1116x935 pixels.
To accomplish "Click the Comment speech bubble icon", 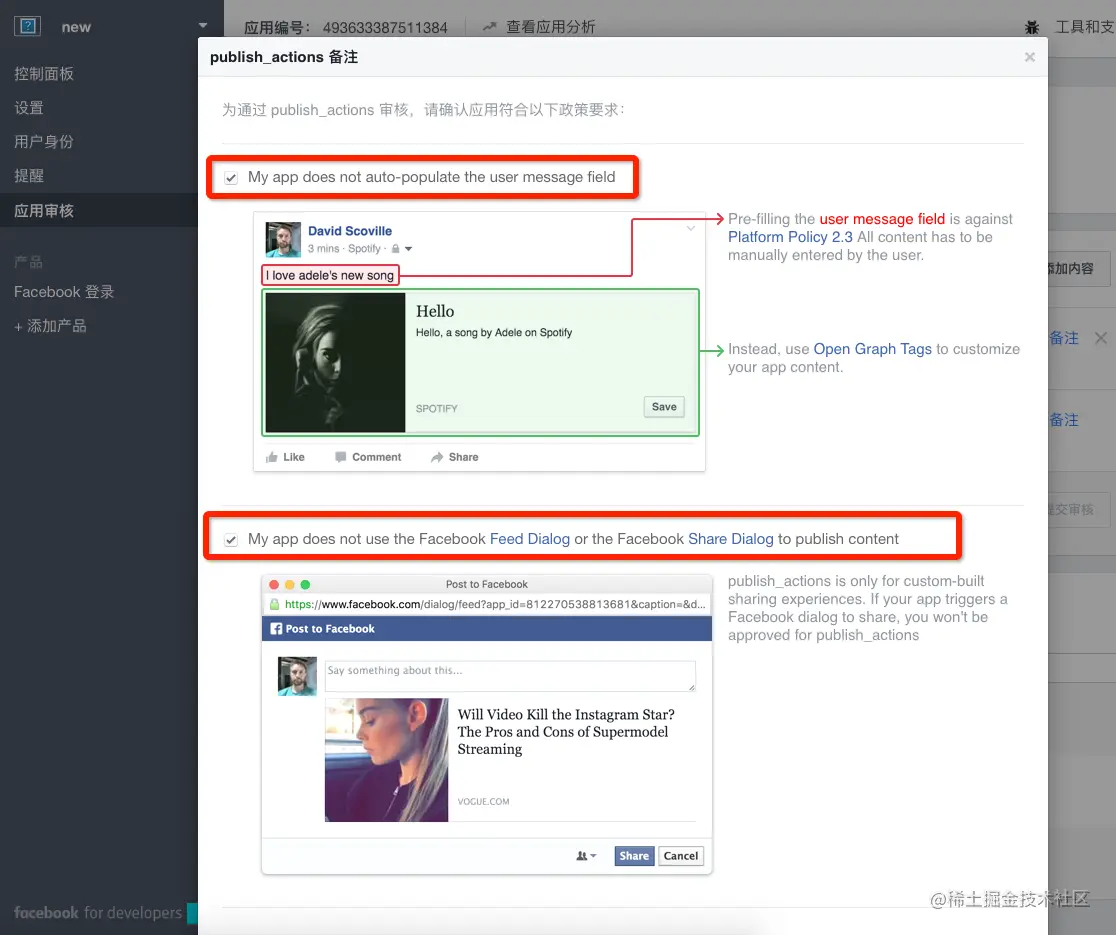I will 341,457.
